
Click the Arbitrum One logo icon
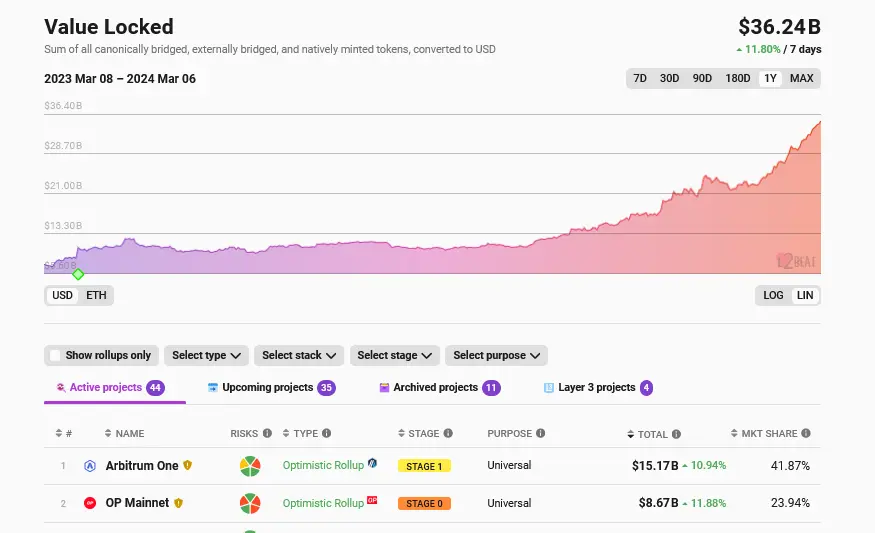(x=90, y=466)
